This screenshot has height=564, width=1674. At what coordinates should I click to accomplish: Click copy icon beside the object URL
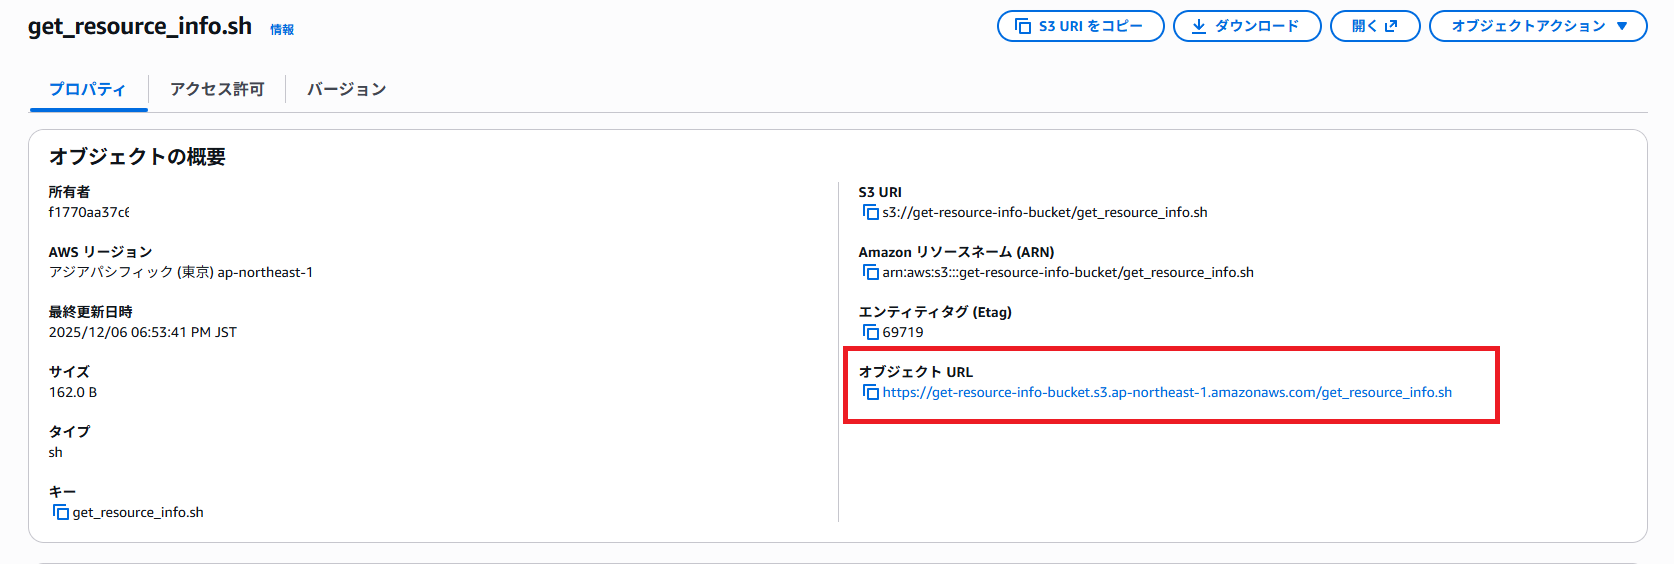tap(870, 392)
